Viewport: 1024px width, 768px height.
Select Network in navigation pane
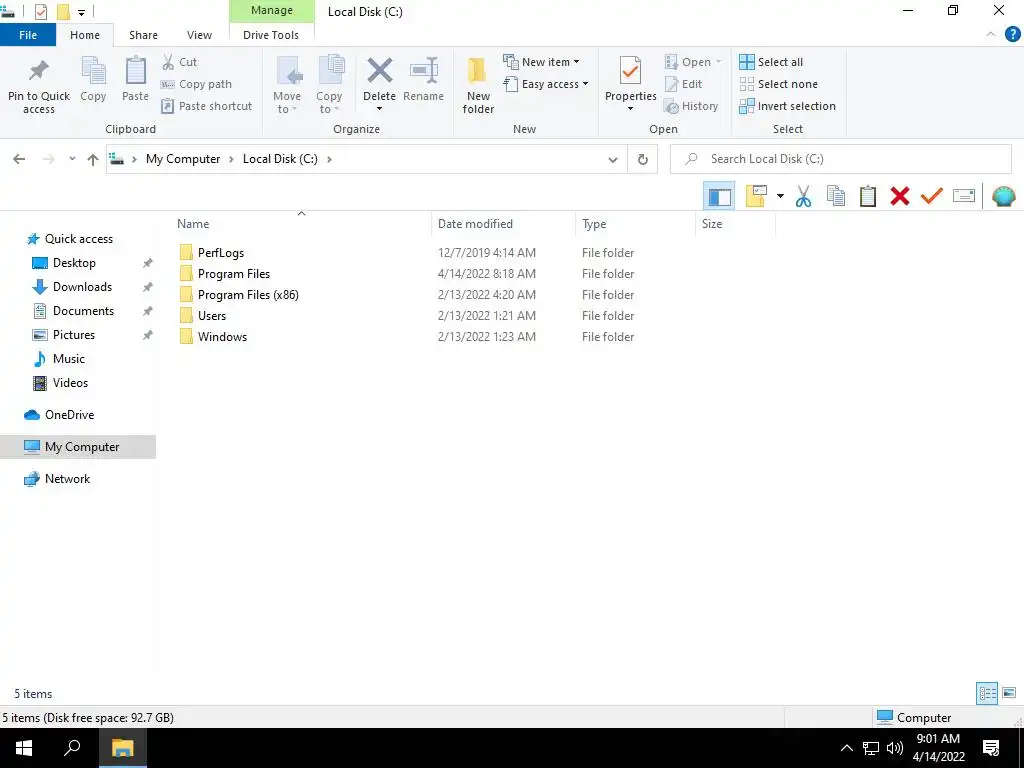(67, 479)
